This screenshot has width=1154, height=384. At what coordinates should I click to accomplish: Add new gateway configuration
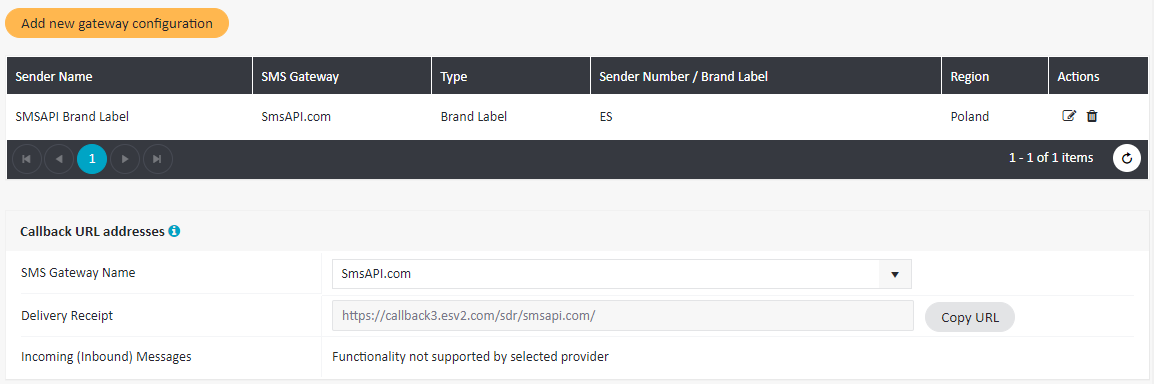(x=117, y=24)
